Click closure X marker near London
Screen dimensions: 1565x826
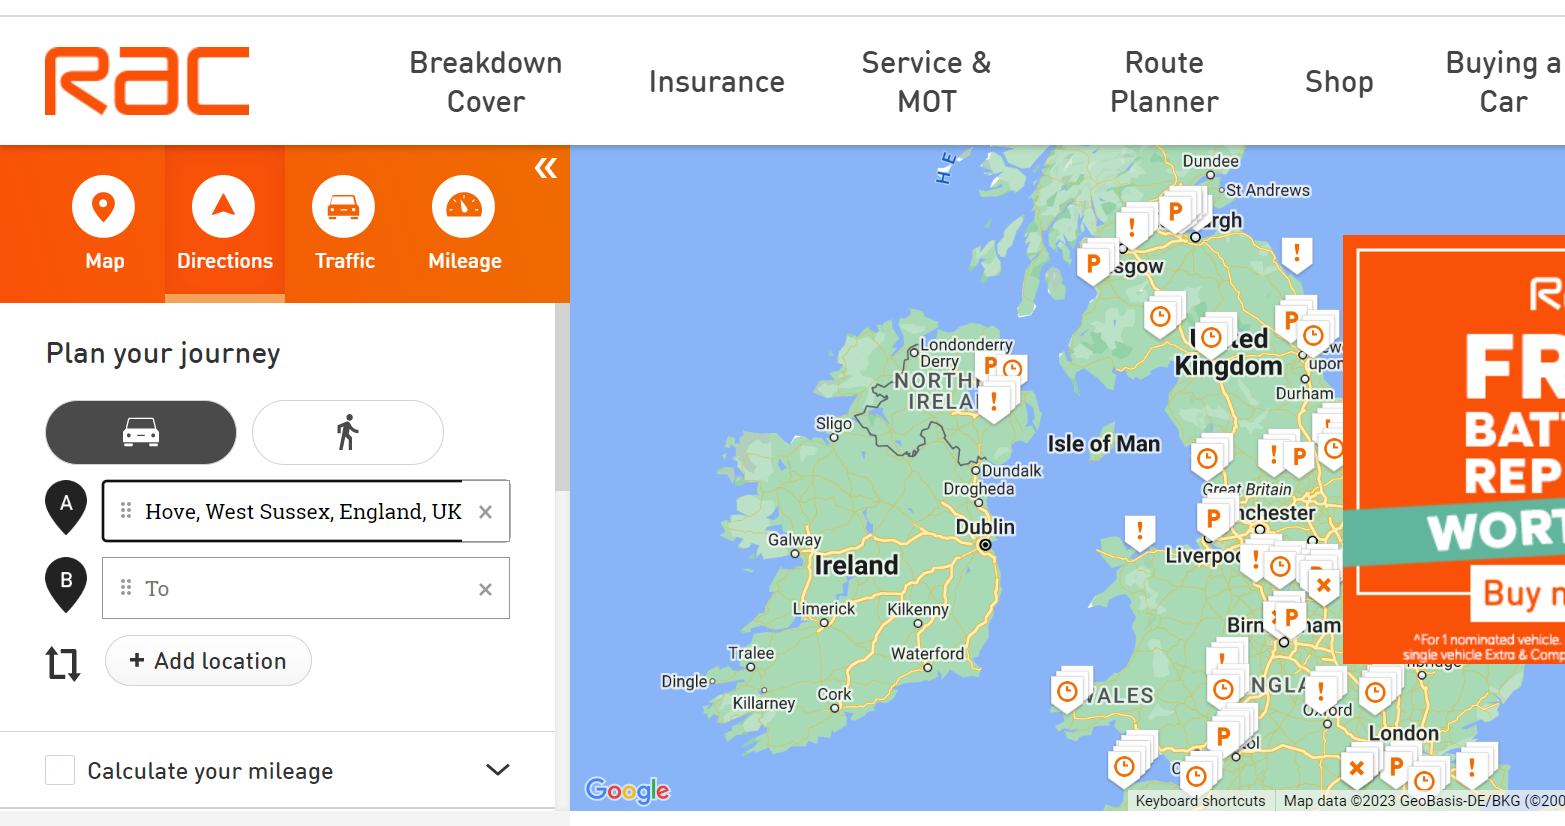click(x=1357, y=769)
